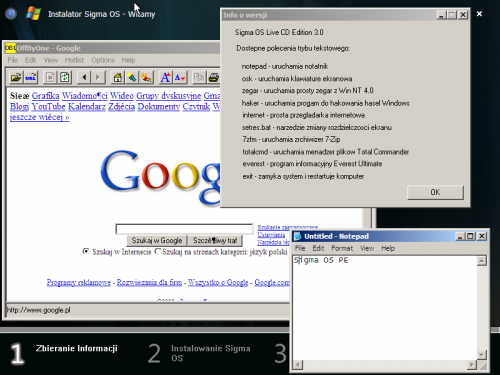Select 'Szukaj w Internecie' radio button
500x375 pixels.
pyautogui.click(x=86, y=251)
